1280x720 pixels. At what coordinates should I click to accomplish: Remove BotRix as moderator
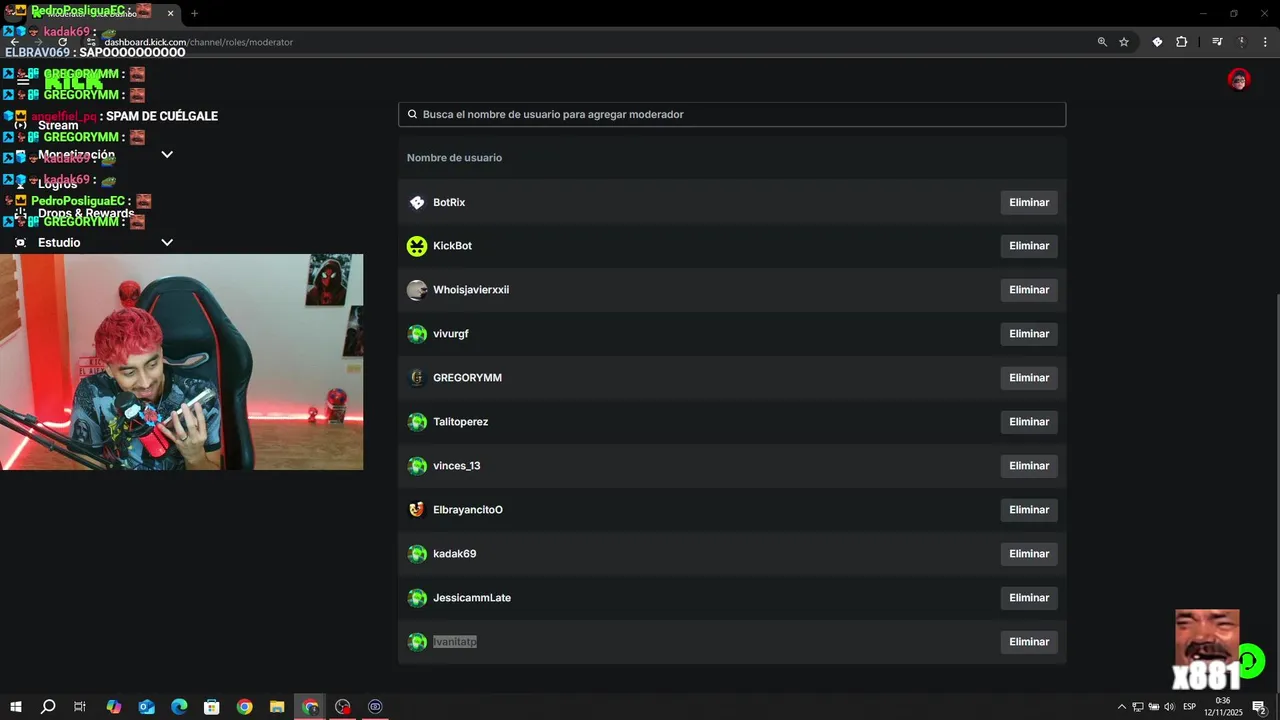[1029, 203]
